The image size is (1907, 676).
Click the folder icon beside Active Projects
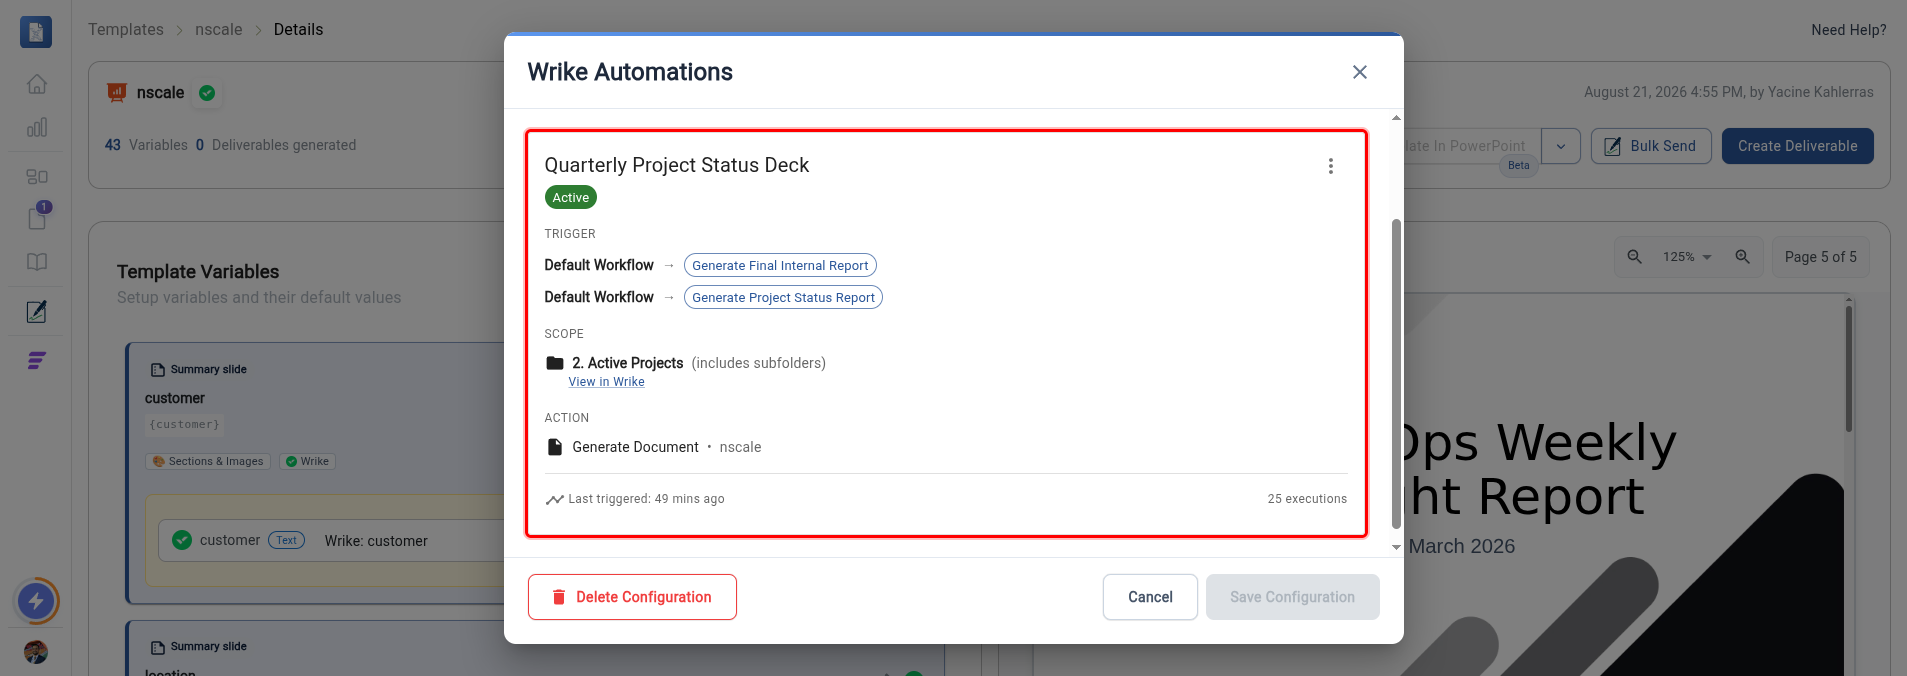point(555,363)
